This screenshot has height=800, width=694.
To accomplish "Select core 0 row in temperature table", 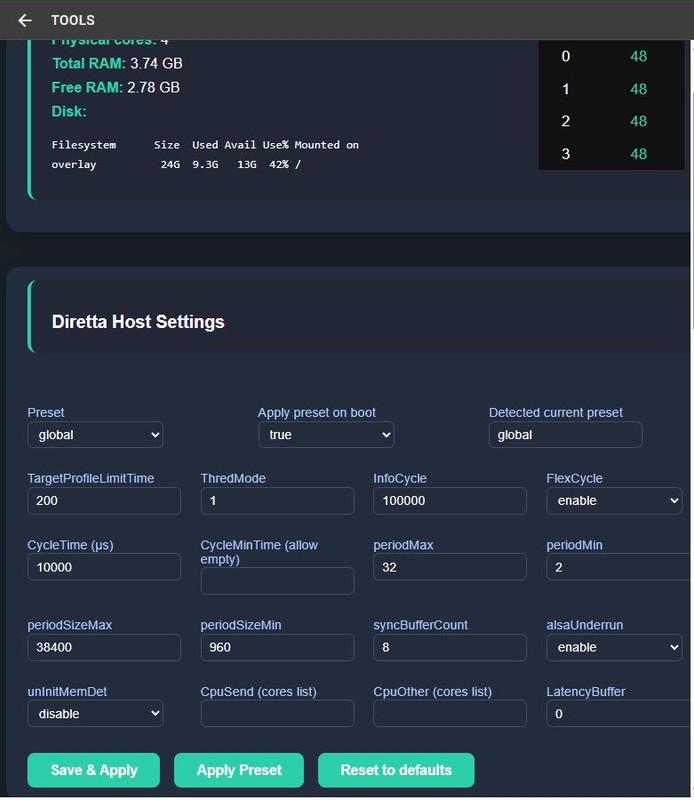I will [611, 56].
